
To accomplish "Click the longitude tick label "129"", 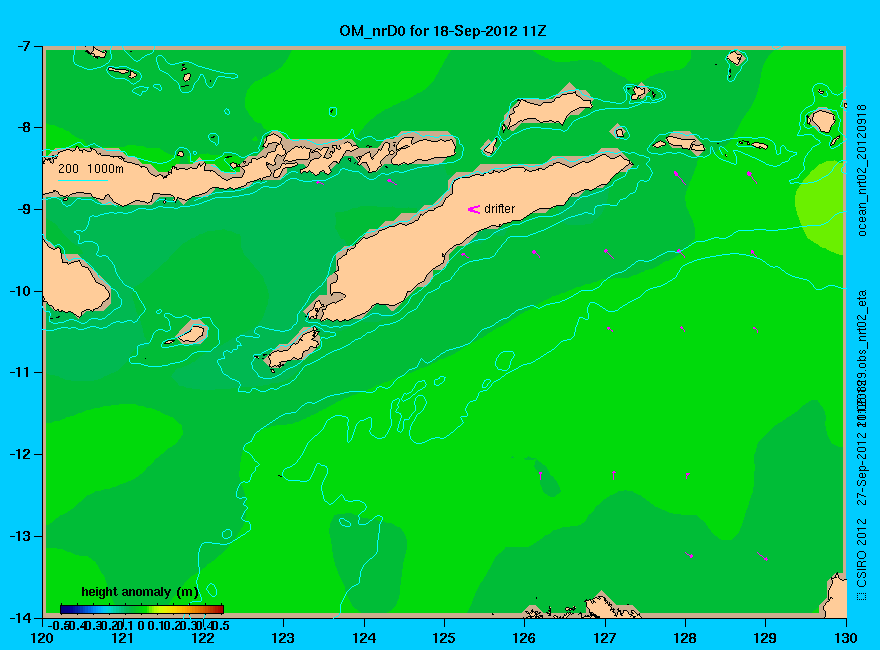I will 766,638.
